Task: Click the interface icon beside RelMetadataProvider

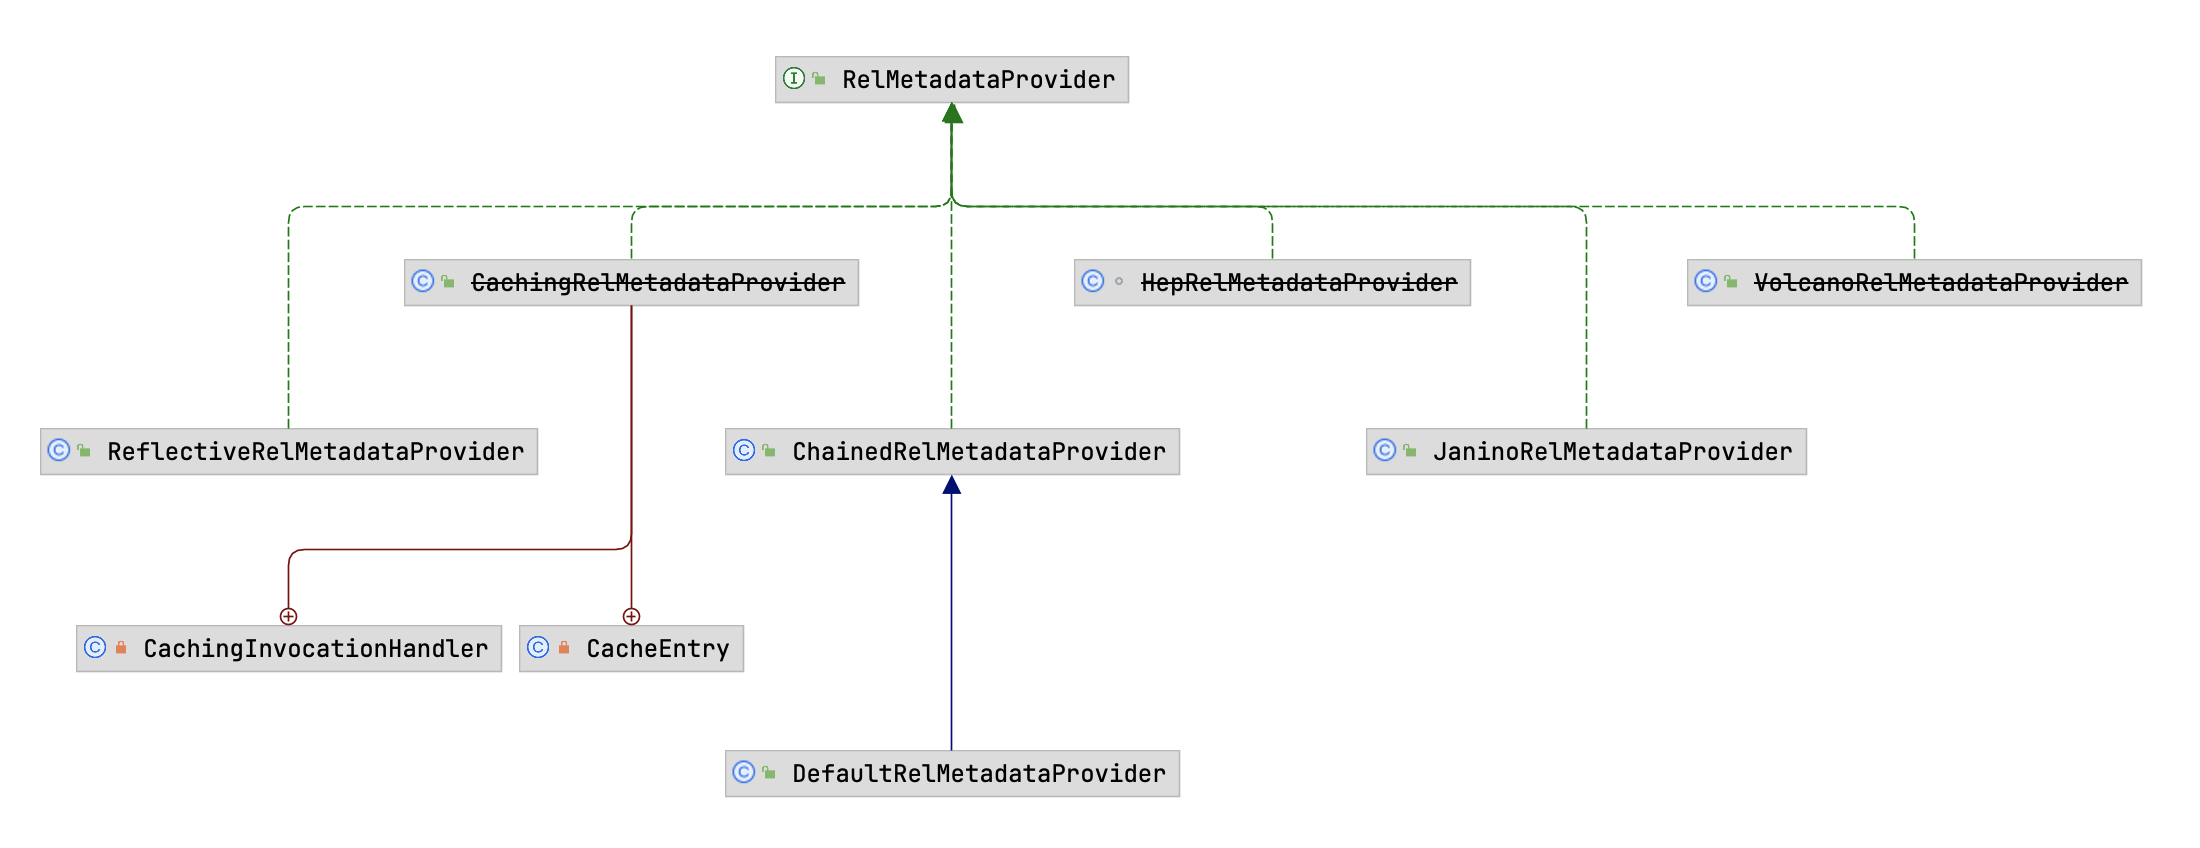Action: (x=793, y=78)
